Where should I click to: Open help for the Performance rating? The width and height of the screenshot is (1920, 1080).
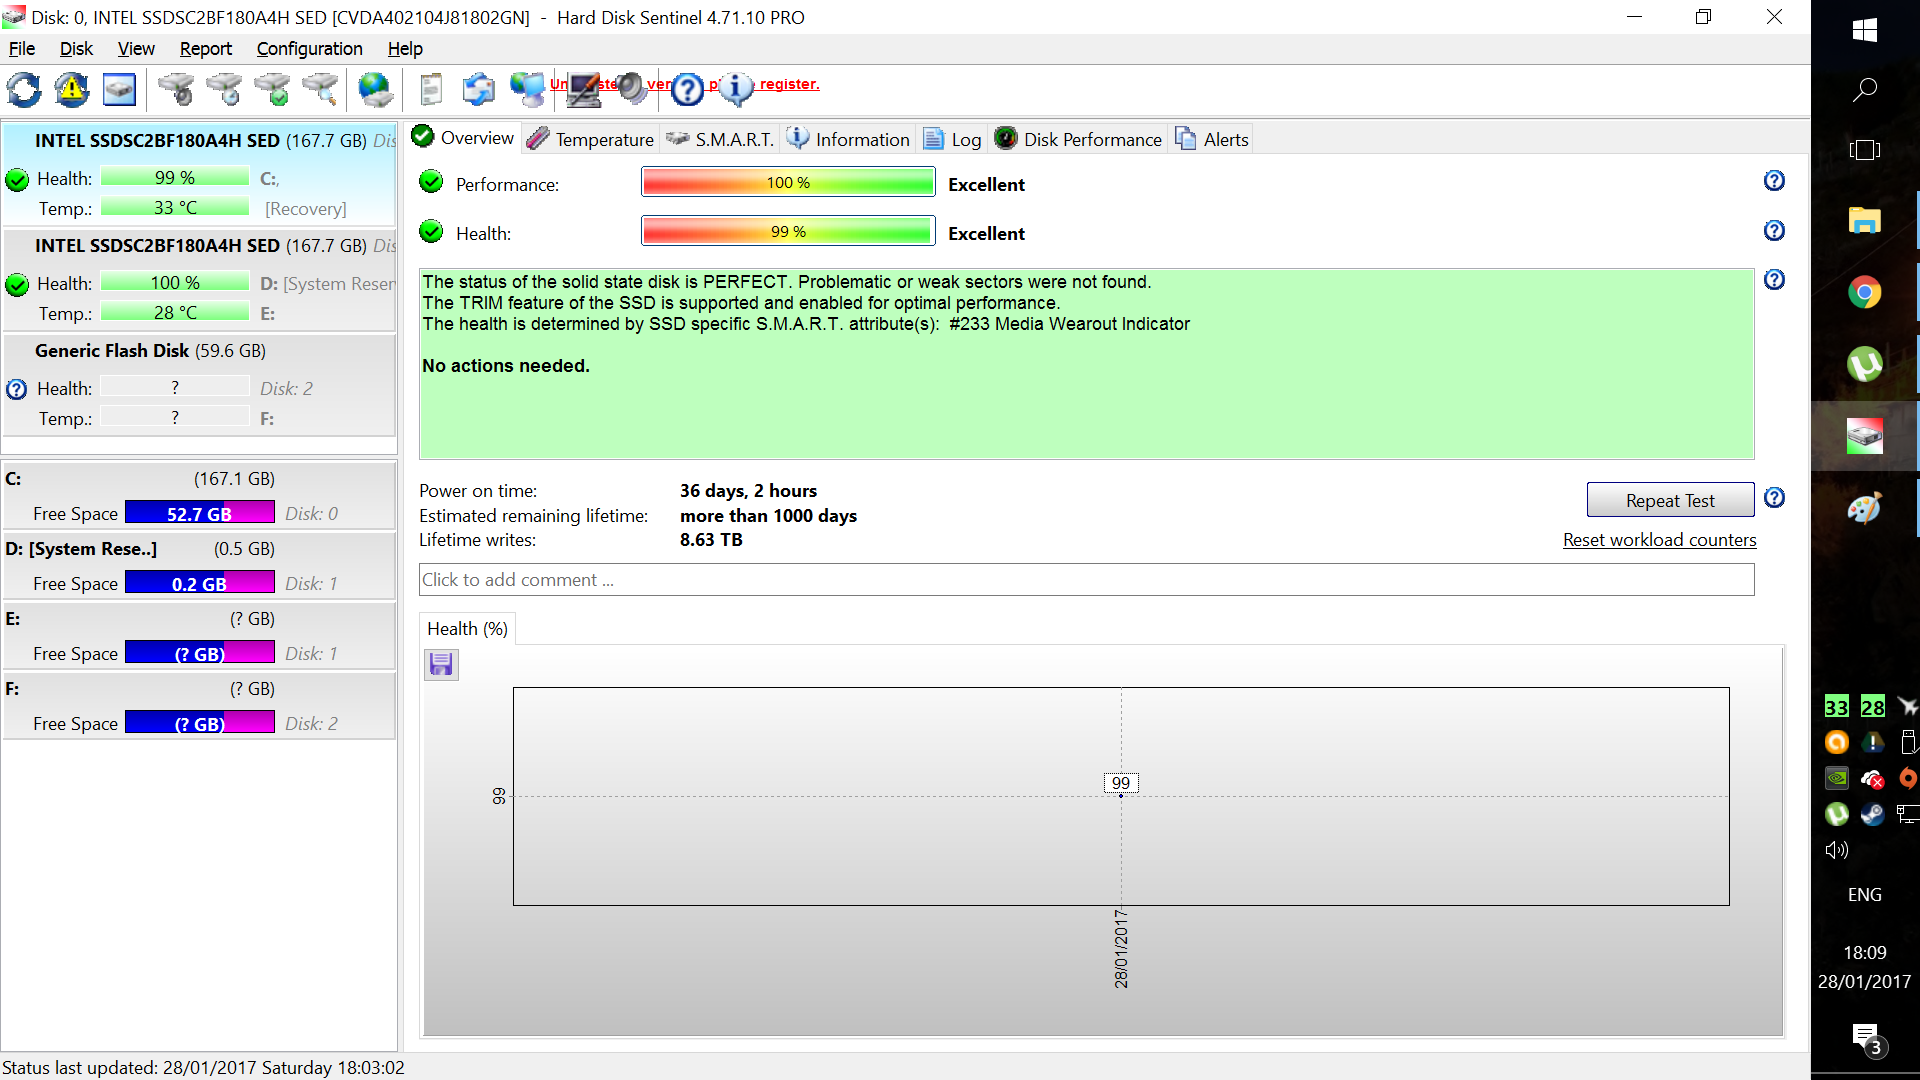click(1774, 181)
